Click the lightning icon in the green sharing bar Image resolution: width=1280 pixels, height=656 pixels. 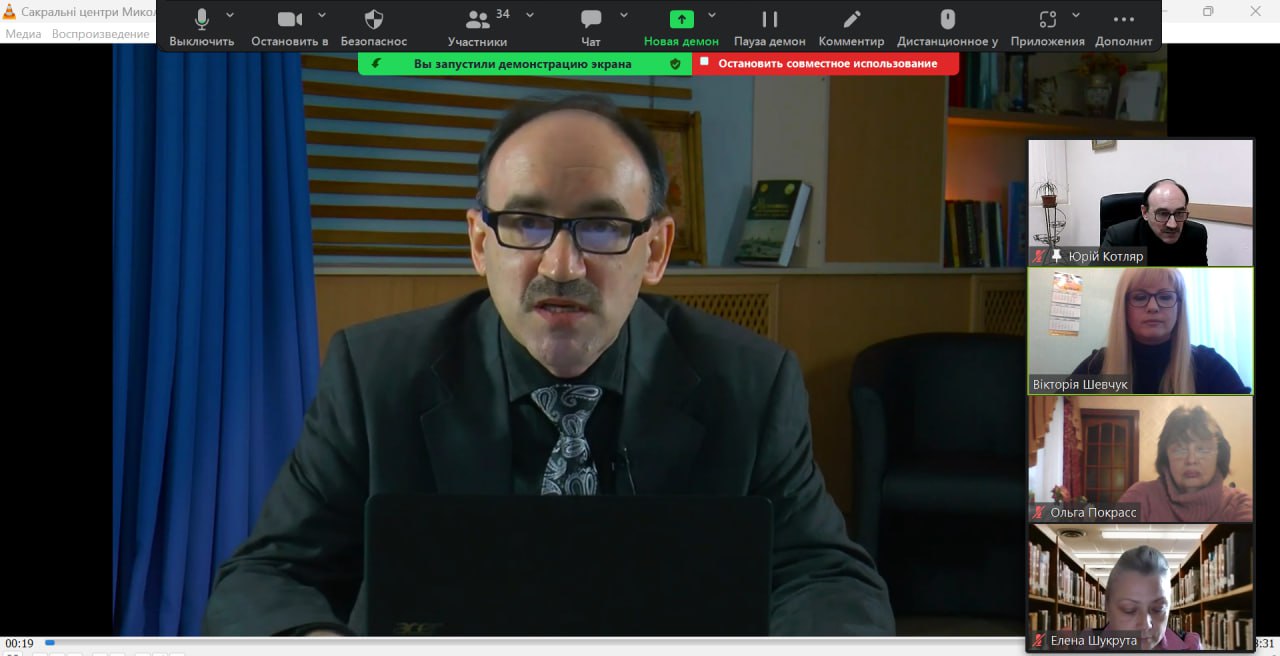[x=376, y=64]
